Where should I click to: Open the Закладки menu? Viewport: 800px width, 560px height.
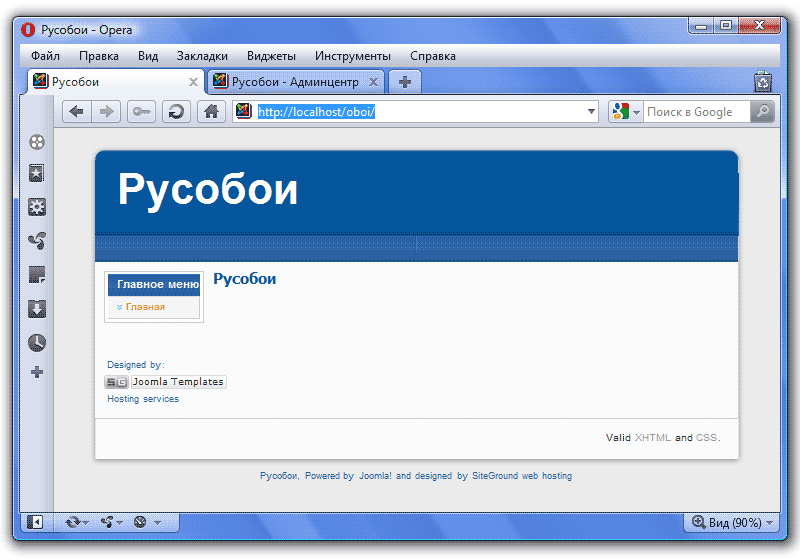pos(202,56)
